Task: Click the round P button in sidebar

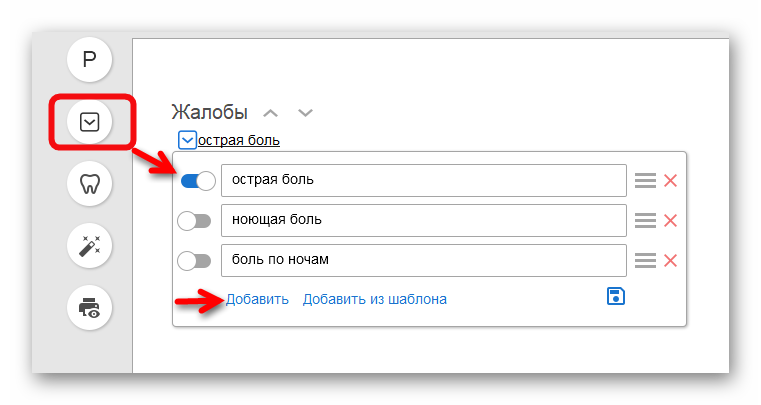Action: pyautogui.click(x=90, y=59)
